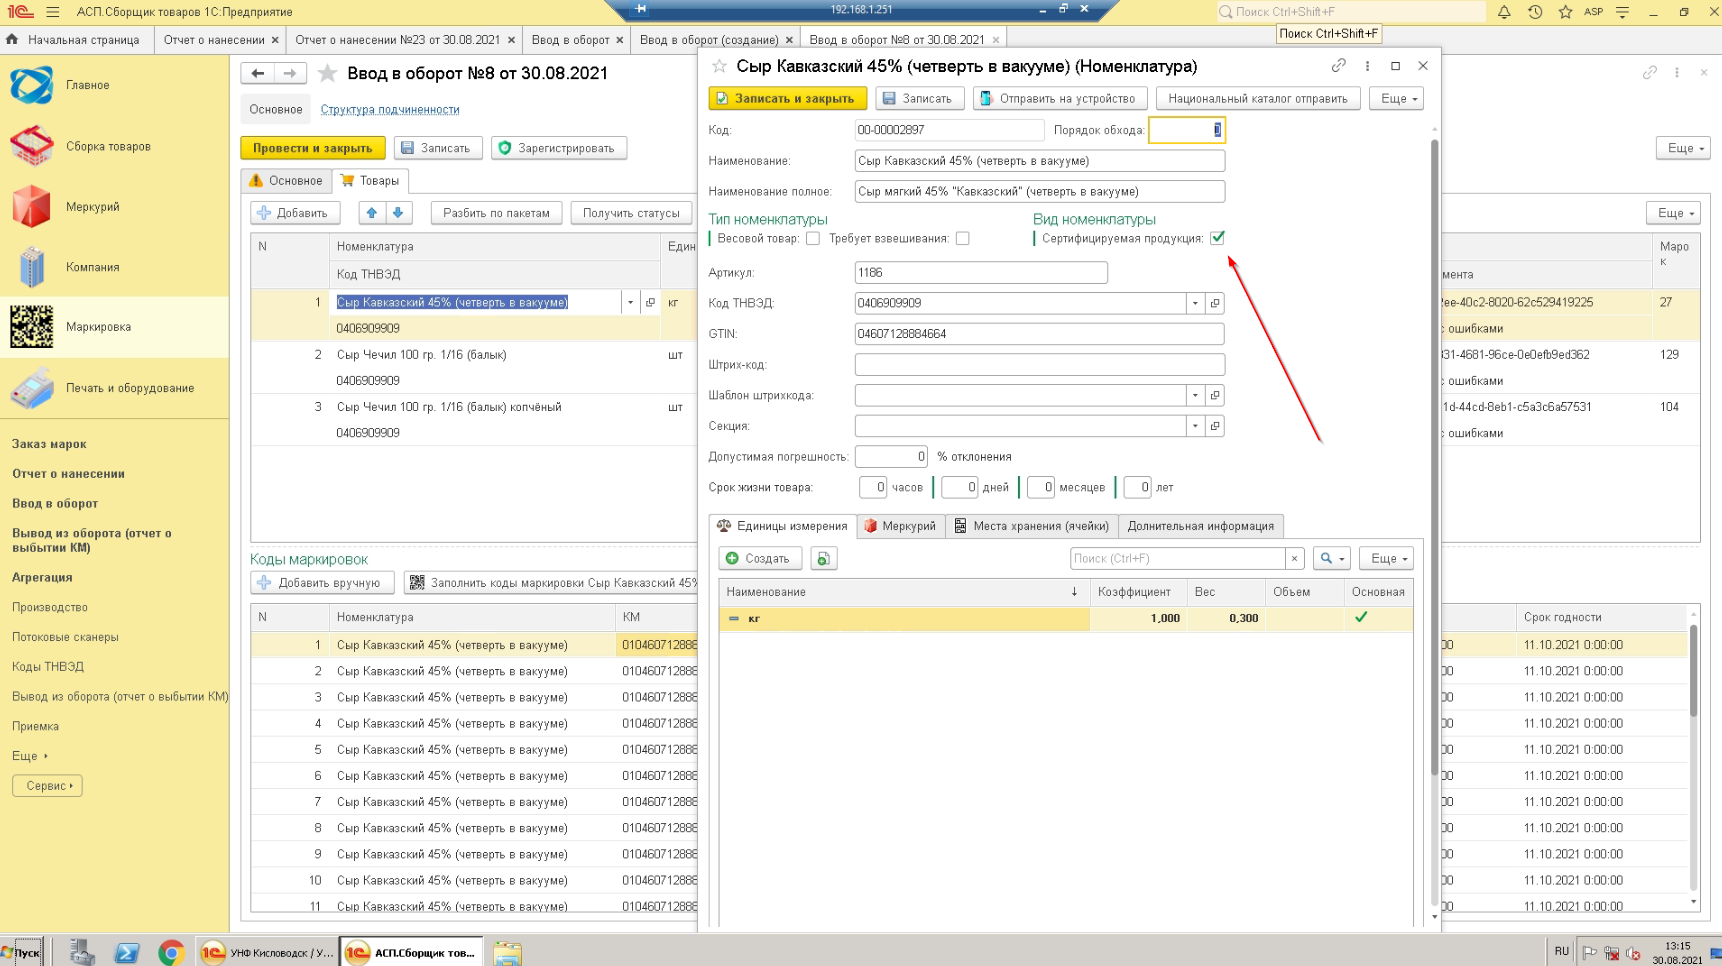Click Национальный каталог отправить
This screenshot has height=966, width=1722.
1257,99
